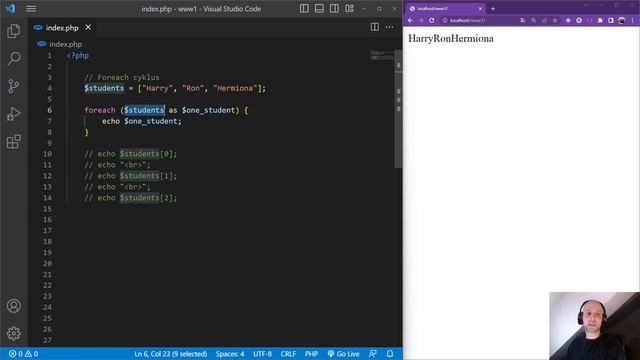640x360 pixels.
Task: Select the localhost browser tab
Action: pos(444,9)
